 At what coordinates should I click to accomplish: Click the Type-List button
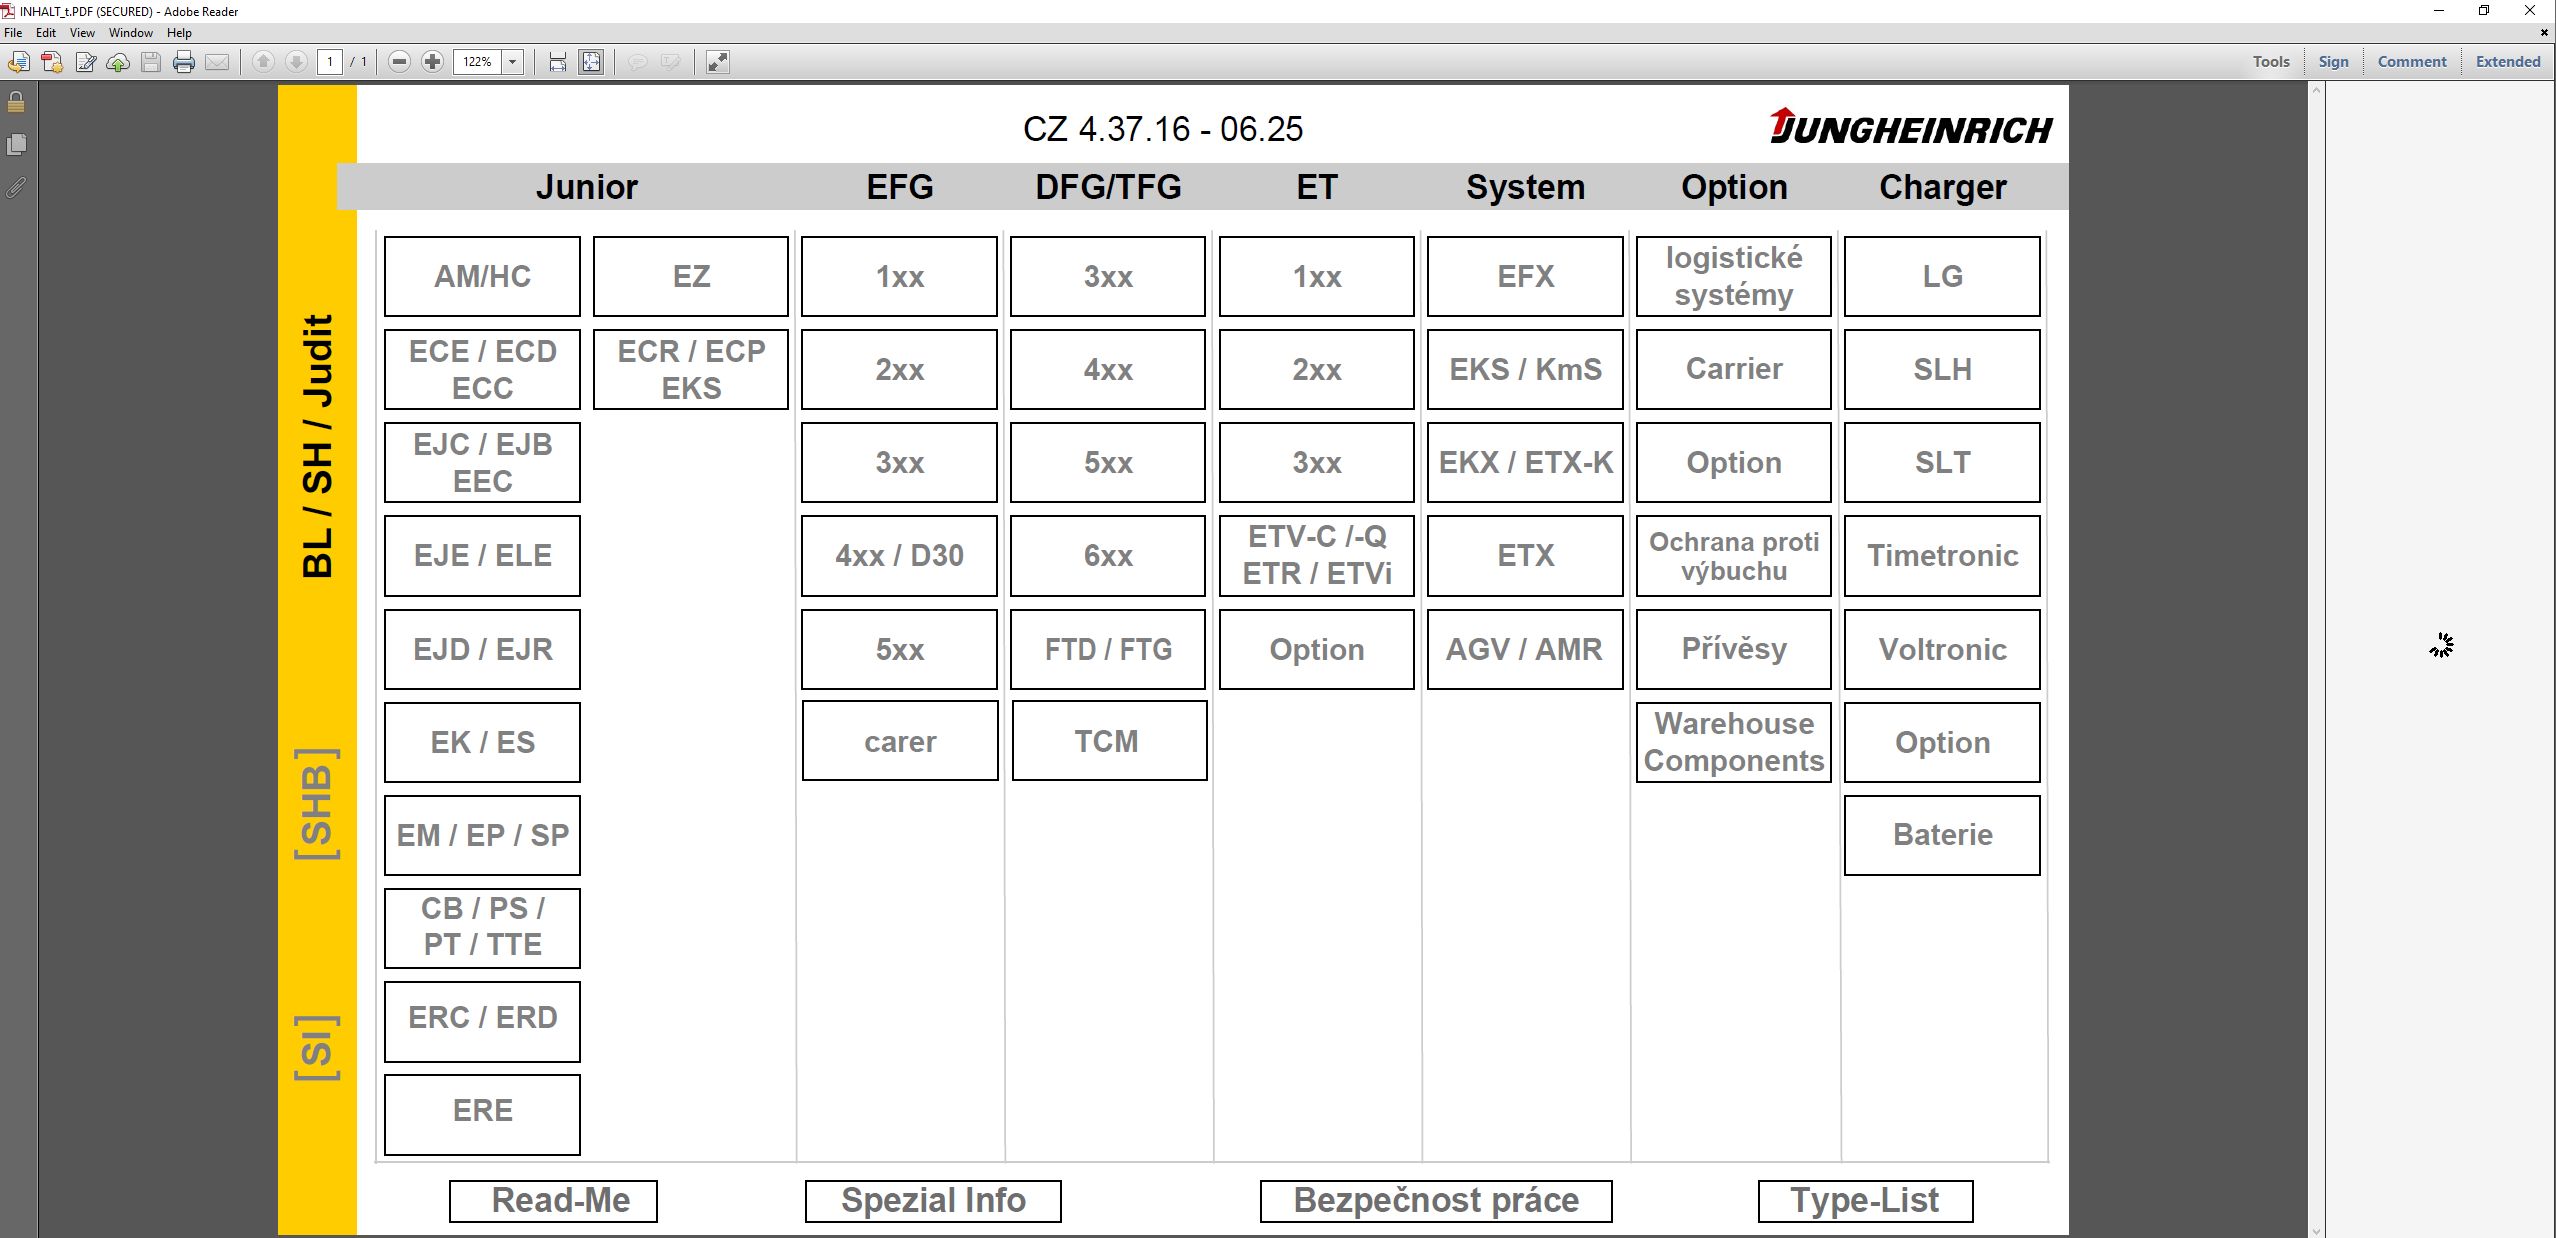click(x=1864, y=1200)
